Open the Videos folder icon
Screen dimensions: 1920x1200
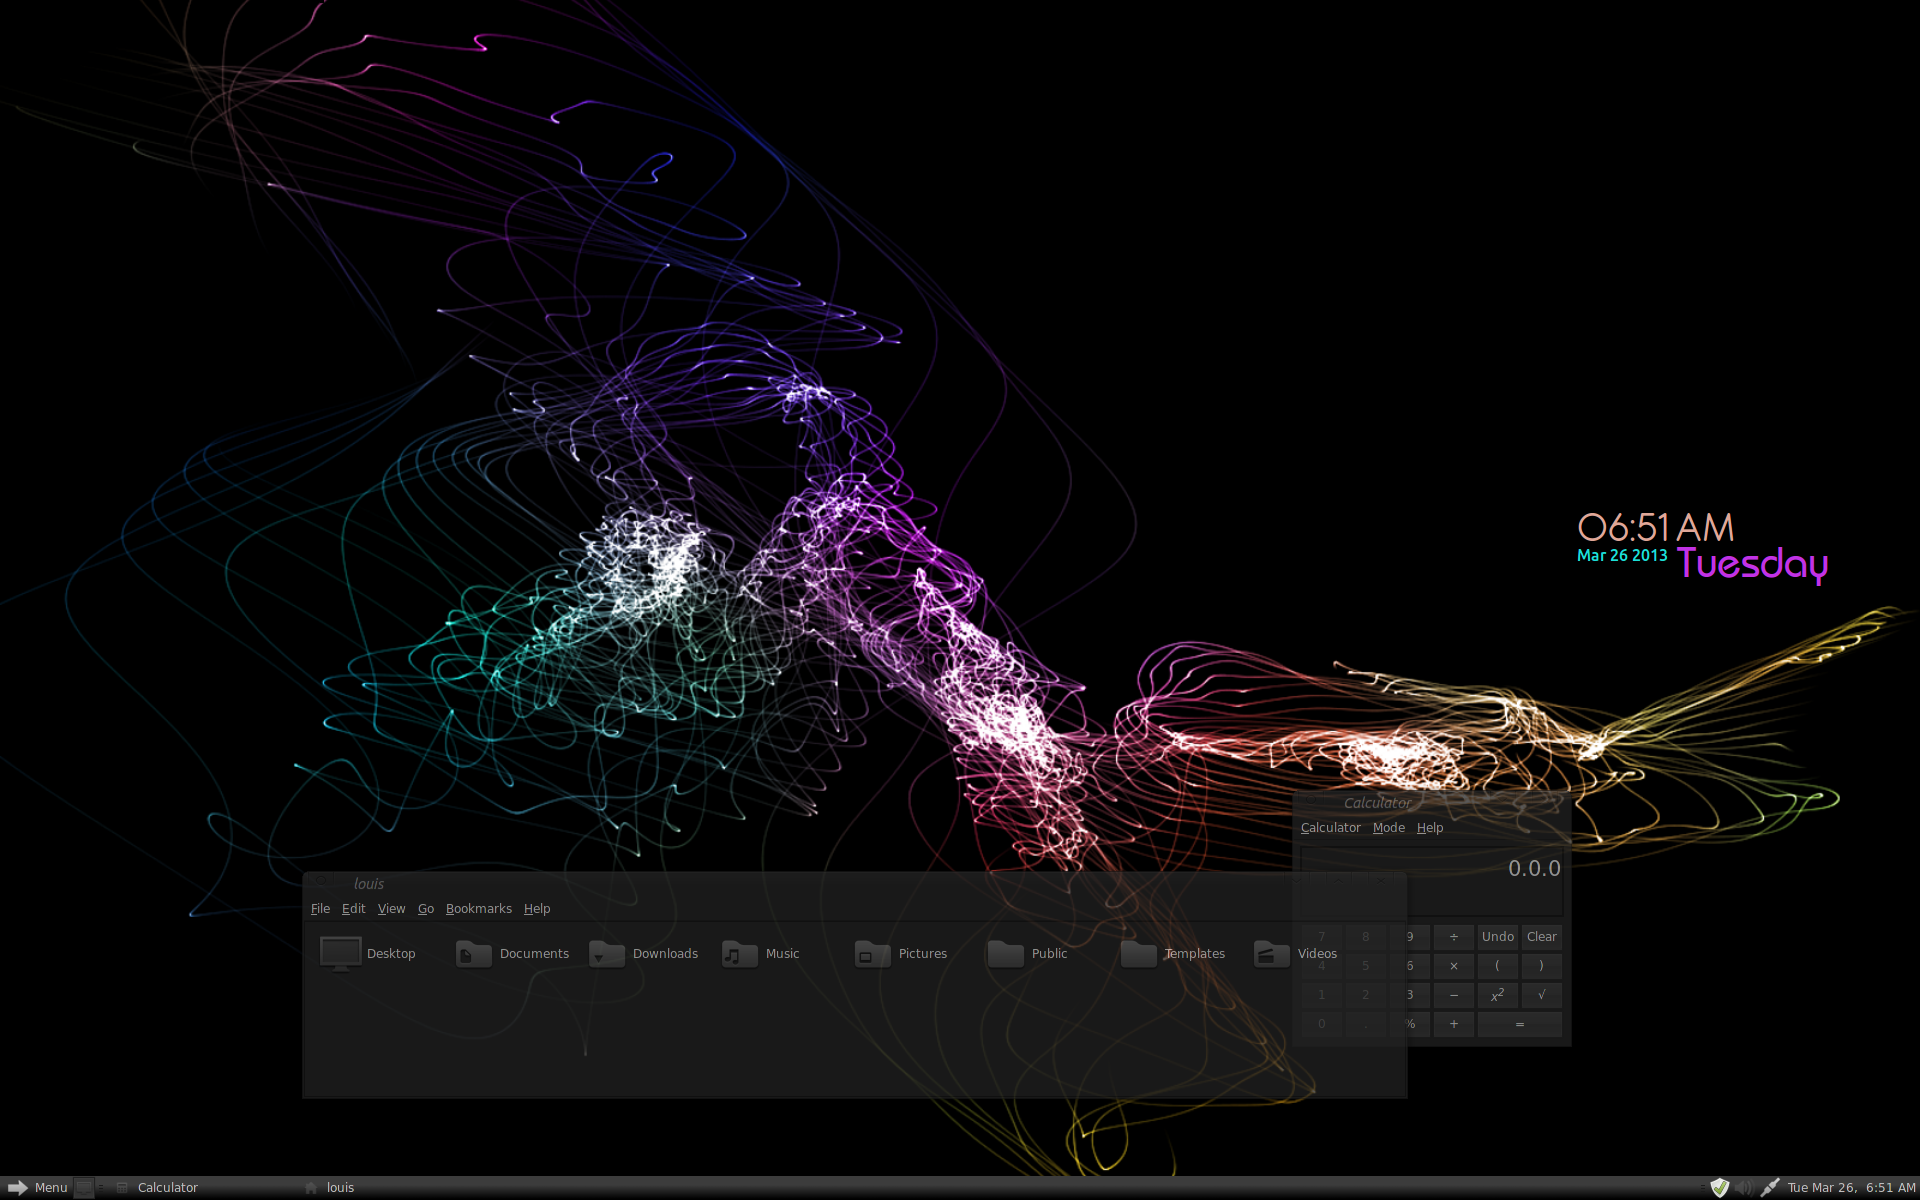pyautogui.click(x=1272, y=954)
